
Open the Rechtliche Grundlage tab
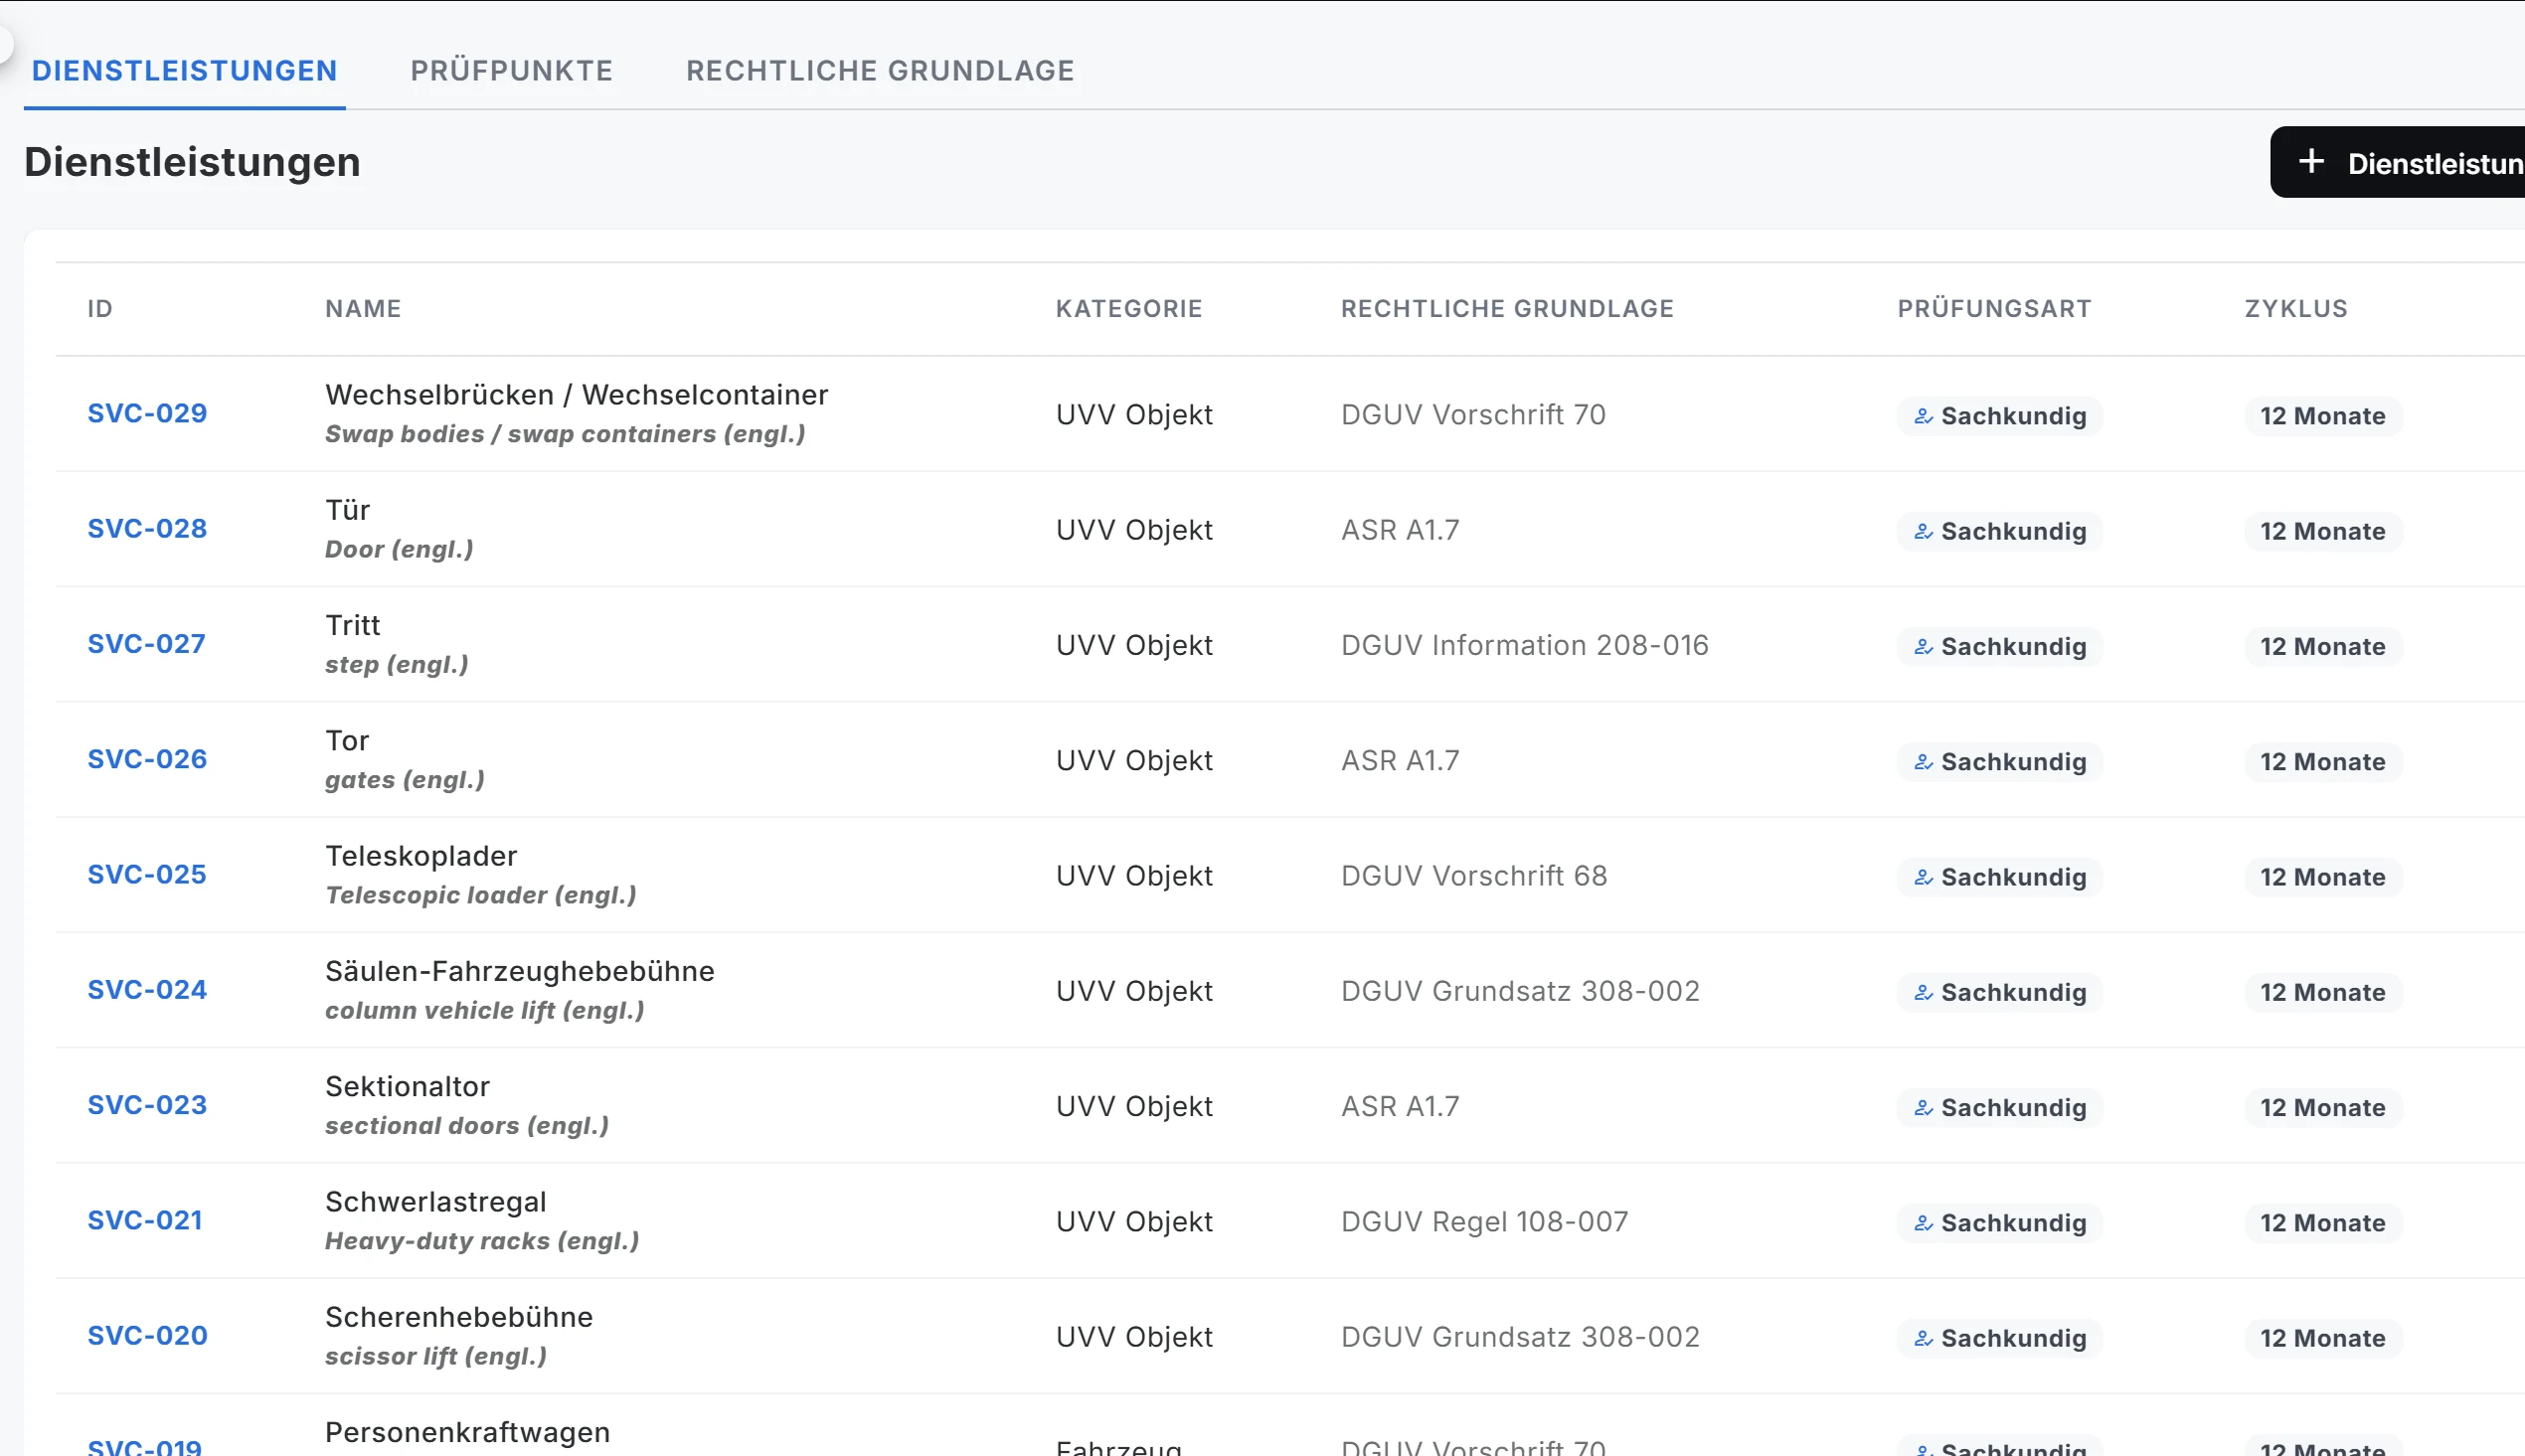click(x=880, y=71)
